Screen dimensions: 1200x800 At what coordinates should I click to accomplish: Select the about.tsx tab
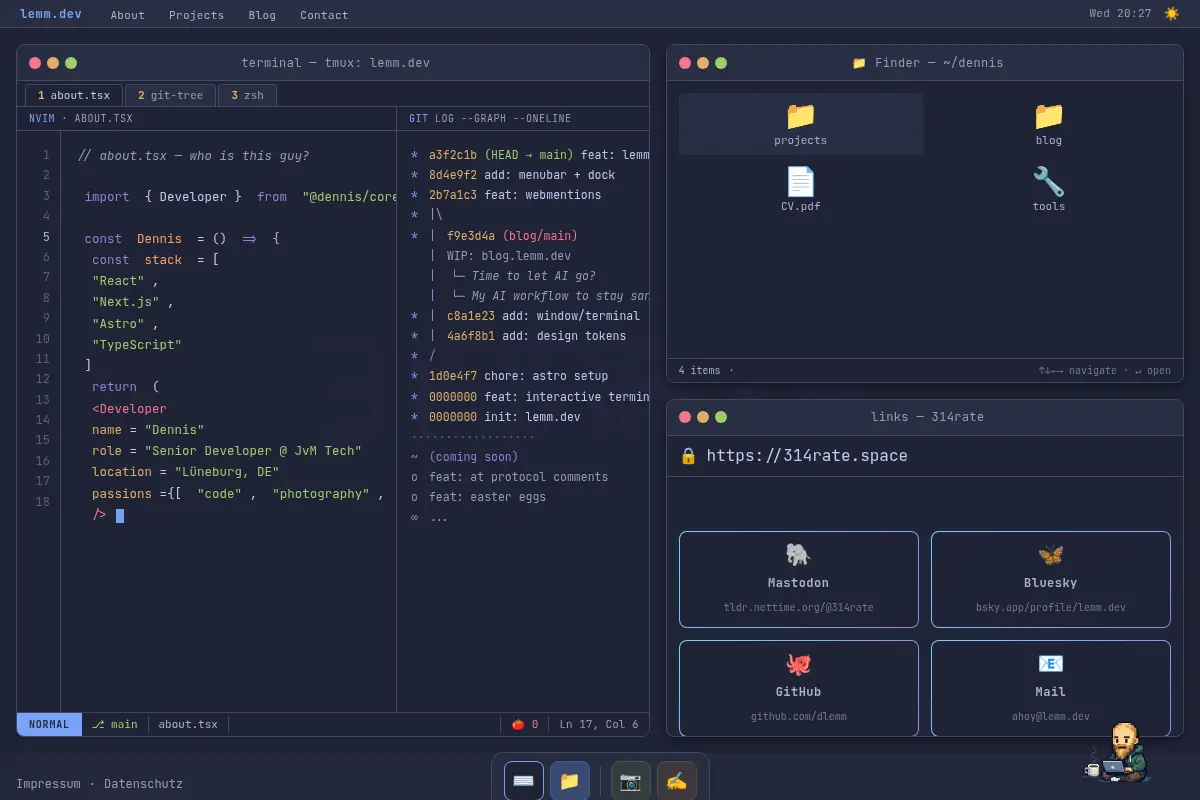[x=74, y=95]
